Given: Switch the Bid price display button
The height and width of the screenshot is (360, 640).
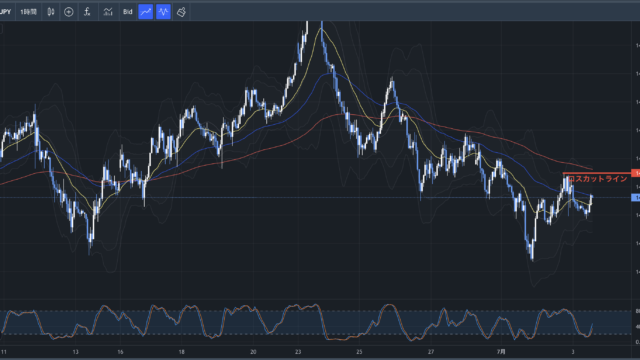Looking at the screenshot, I should (x=128, y=12).
